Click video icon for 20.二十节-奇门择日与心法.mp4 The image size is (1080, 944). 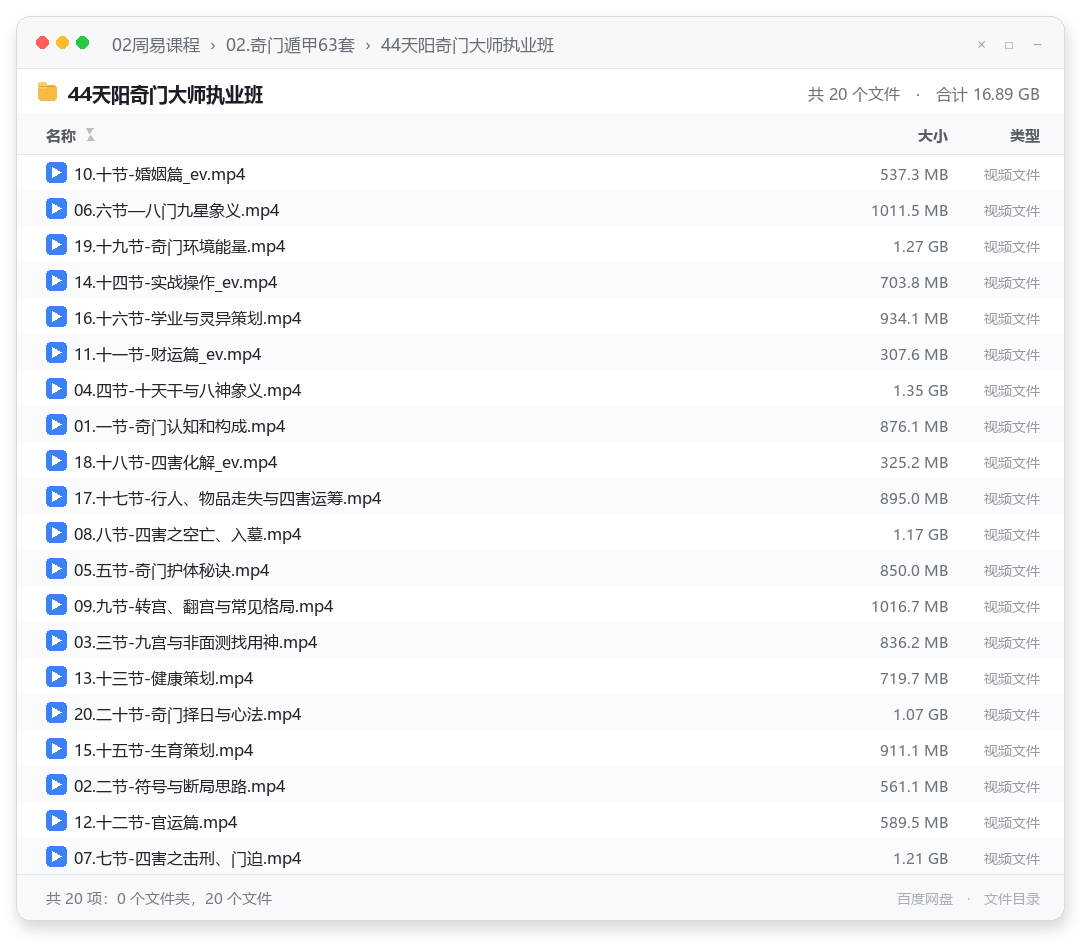click(56, 713)
